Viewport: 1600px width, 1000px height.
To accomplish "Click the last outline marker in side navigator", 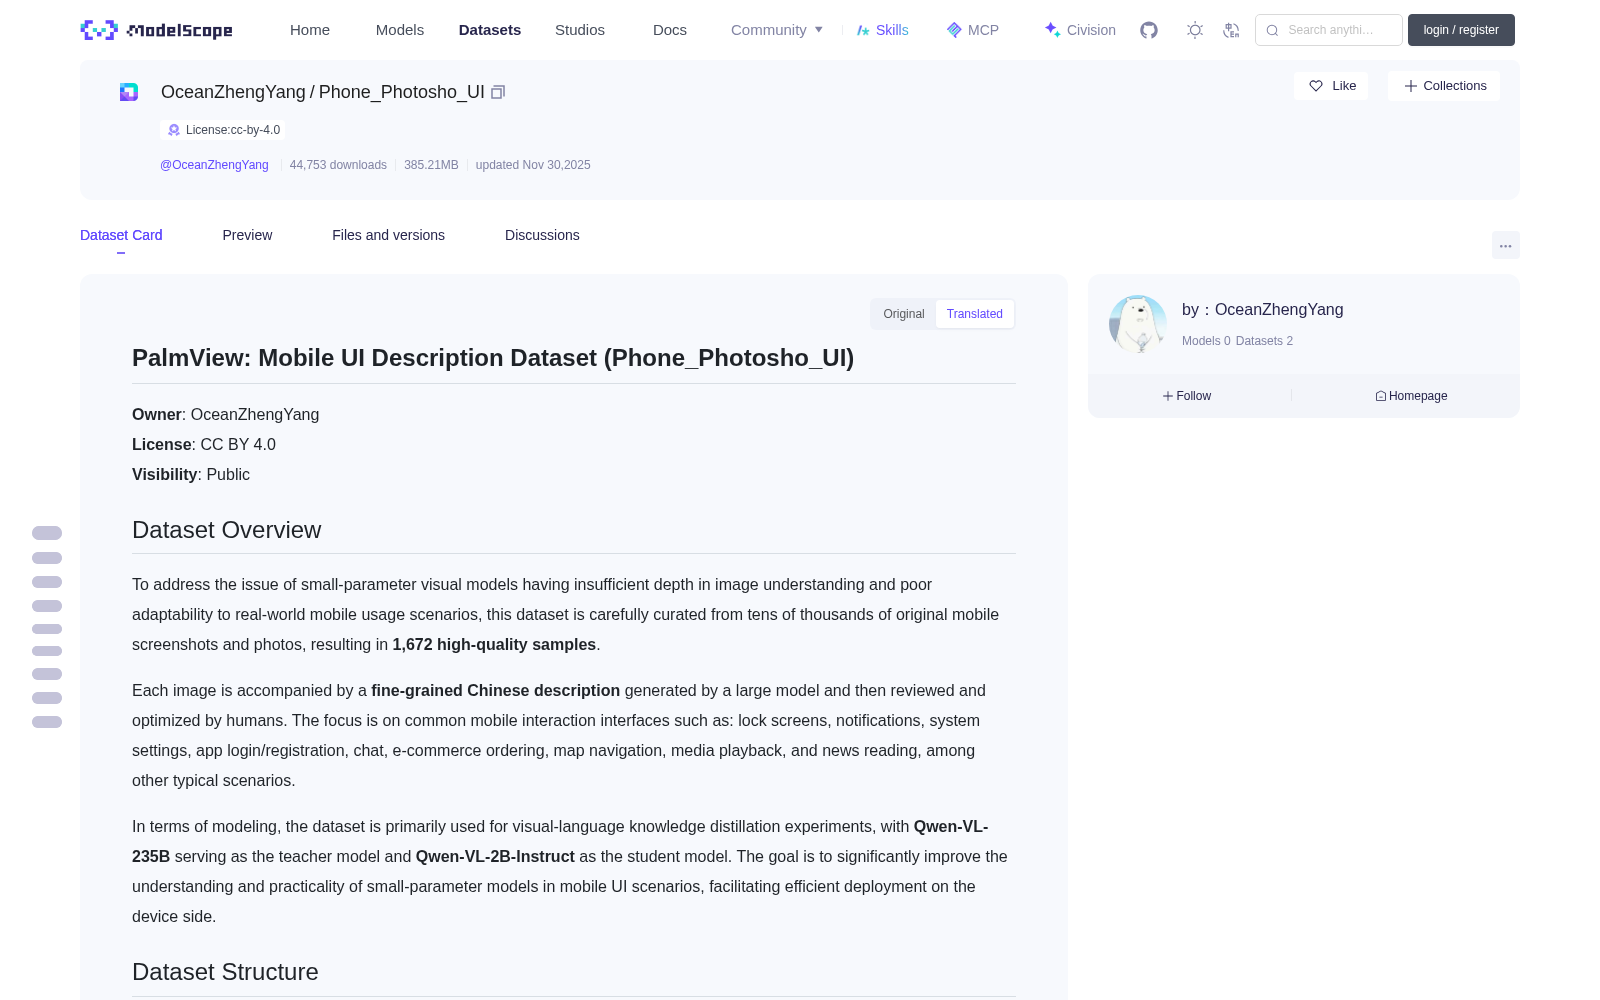I will (x=47, y=722).
